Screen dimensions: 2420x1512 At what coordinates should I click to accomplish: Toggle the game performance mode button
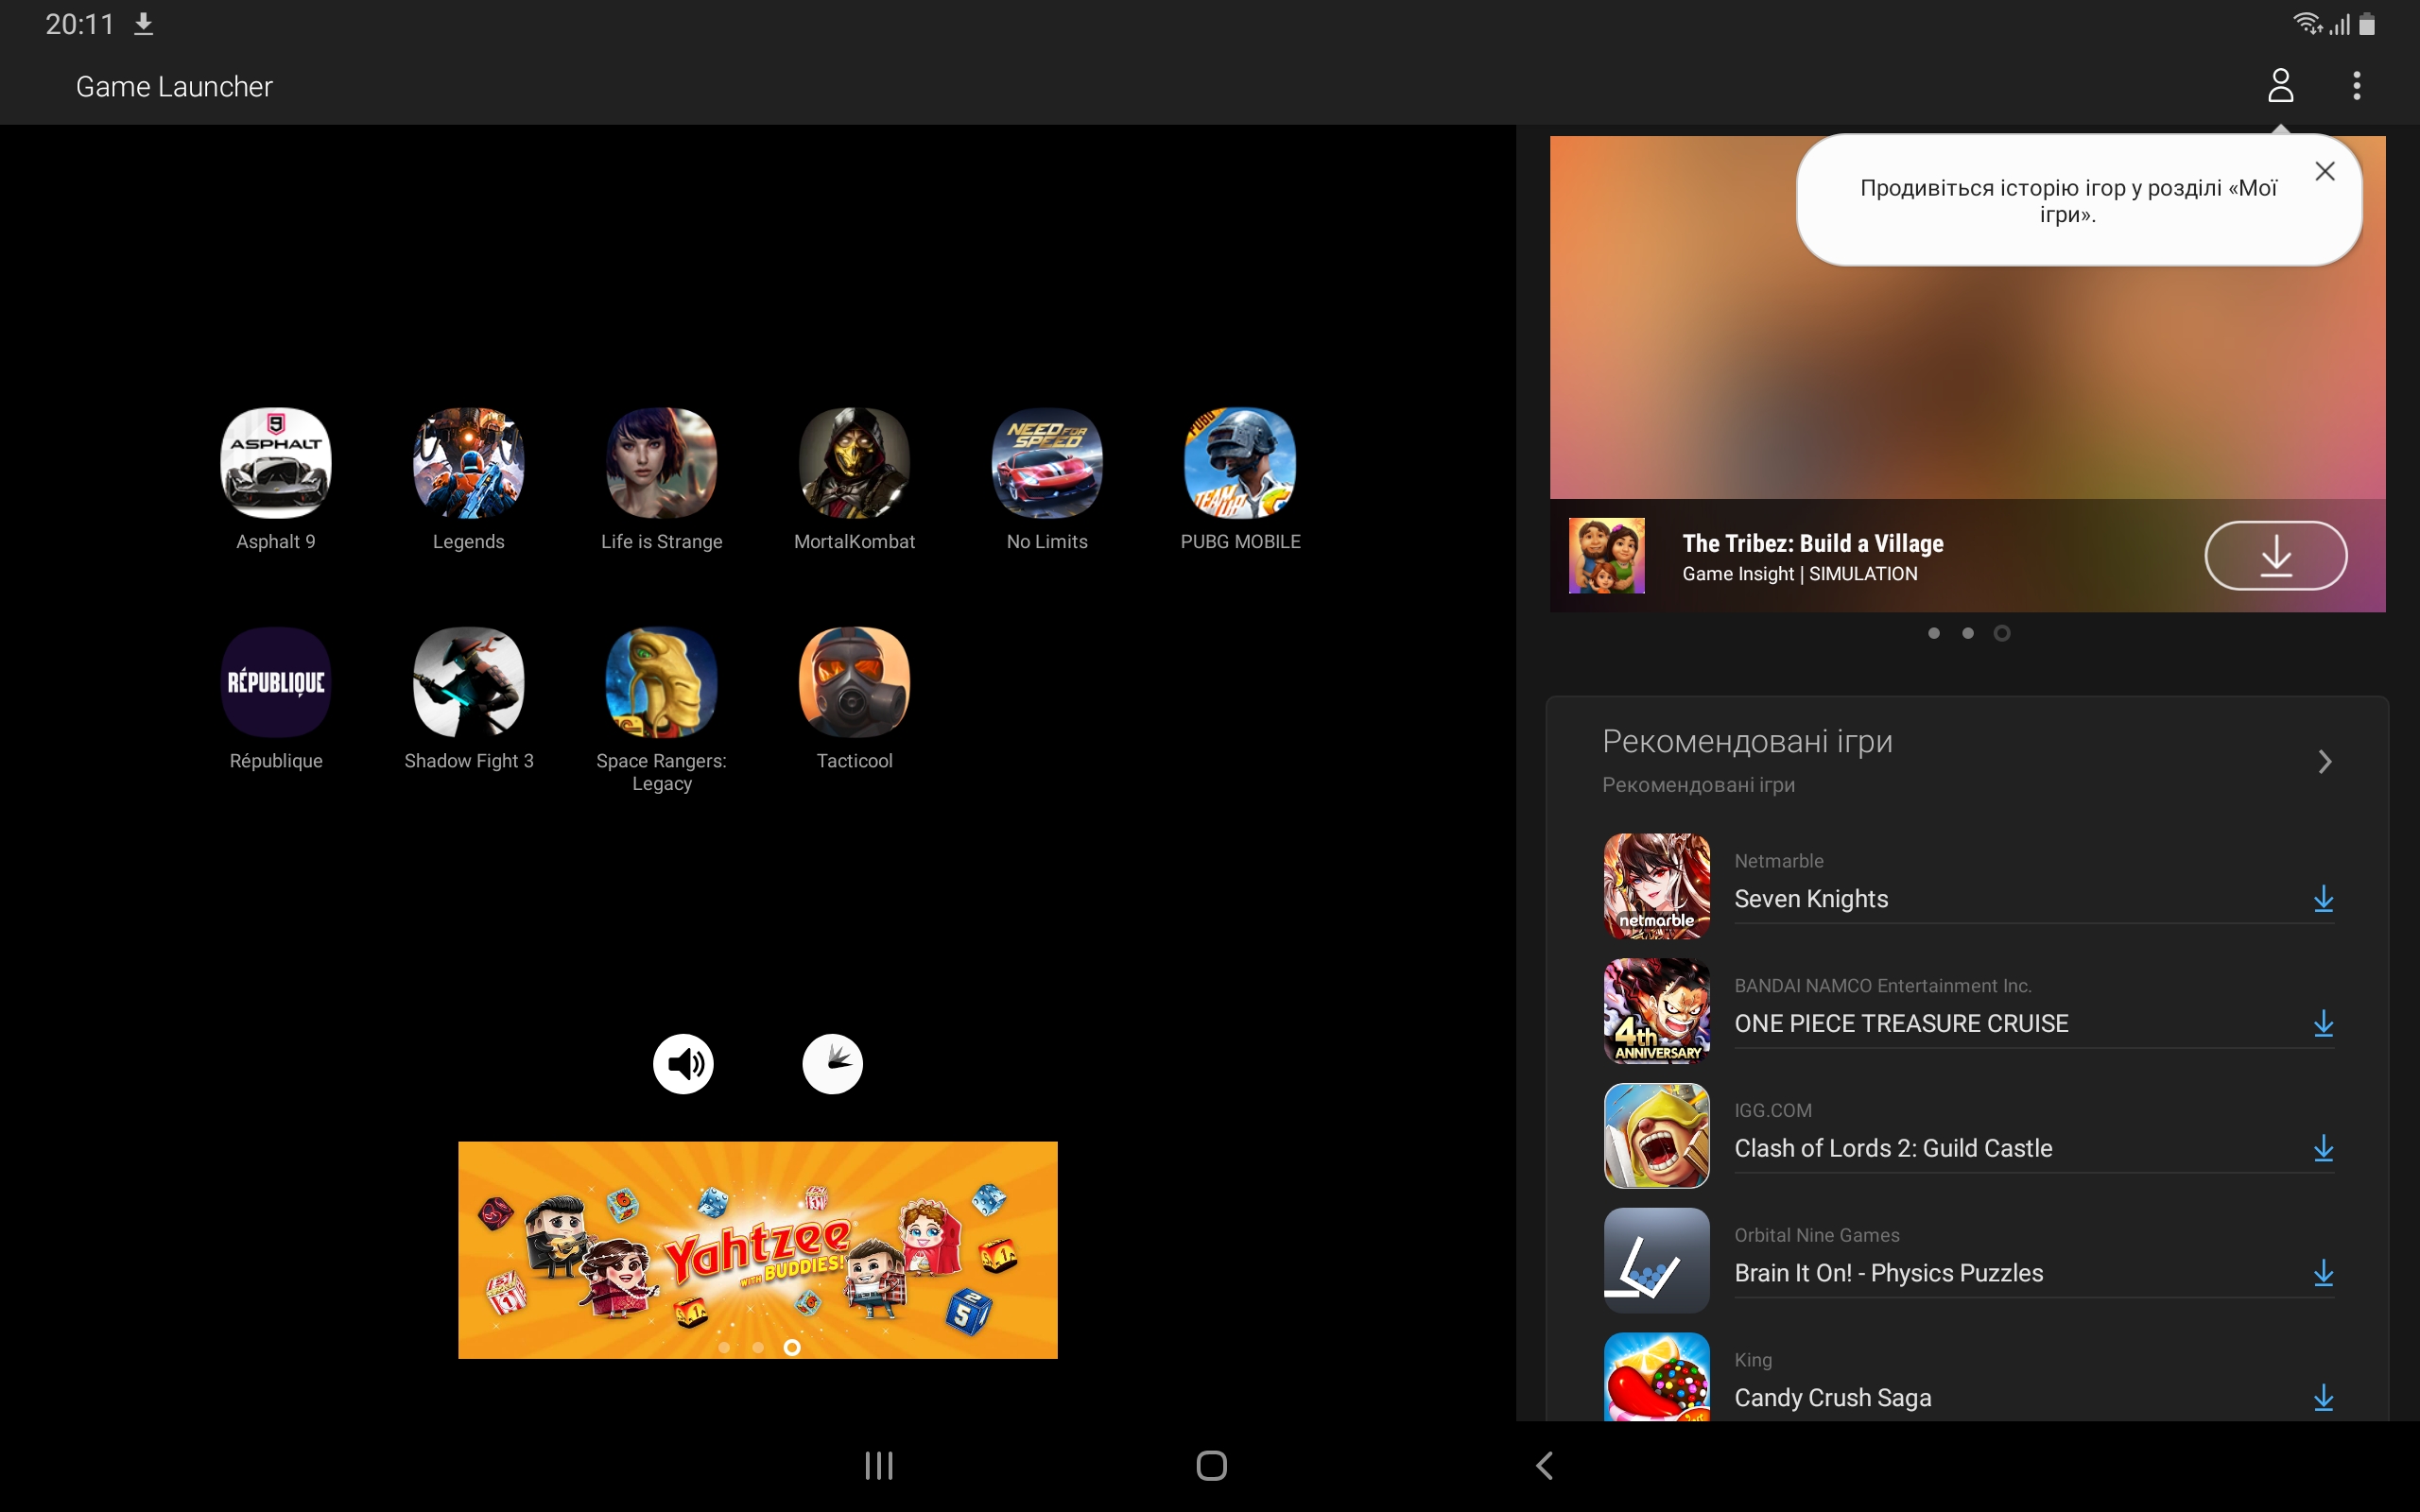click(x=832, y=1064)
